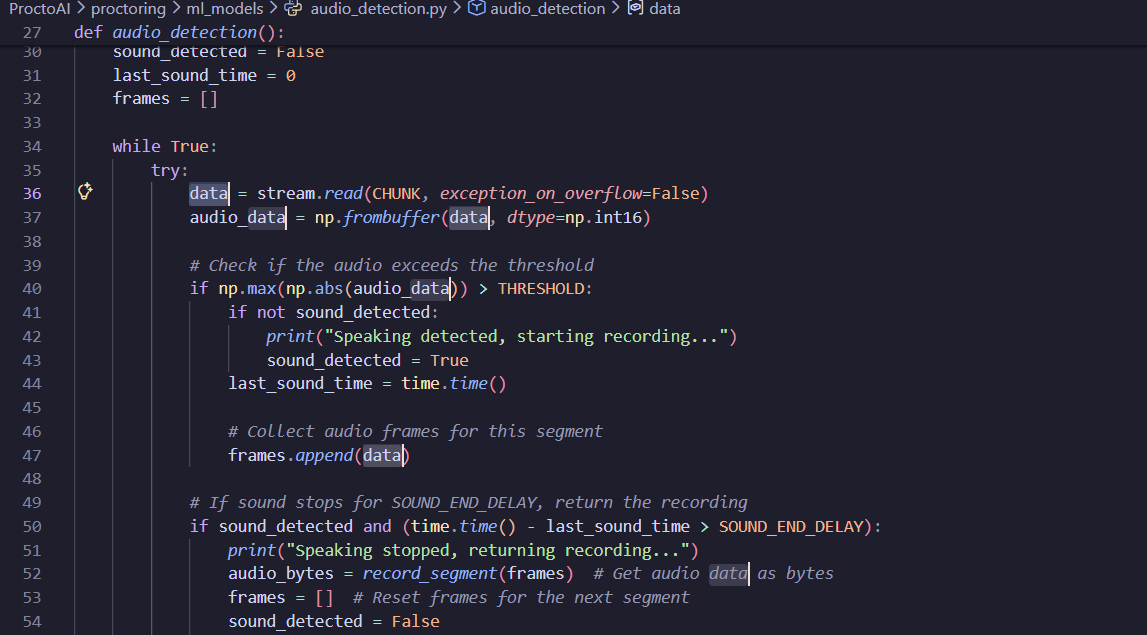Click line number 34 in gutter
1147x635 pixels.
point(31,146)
